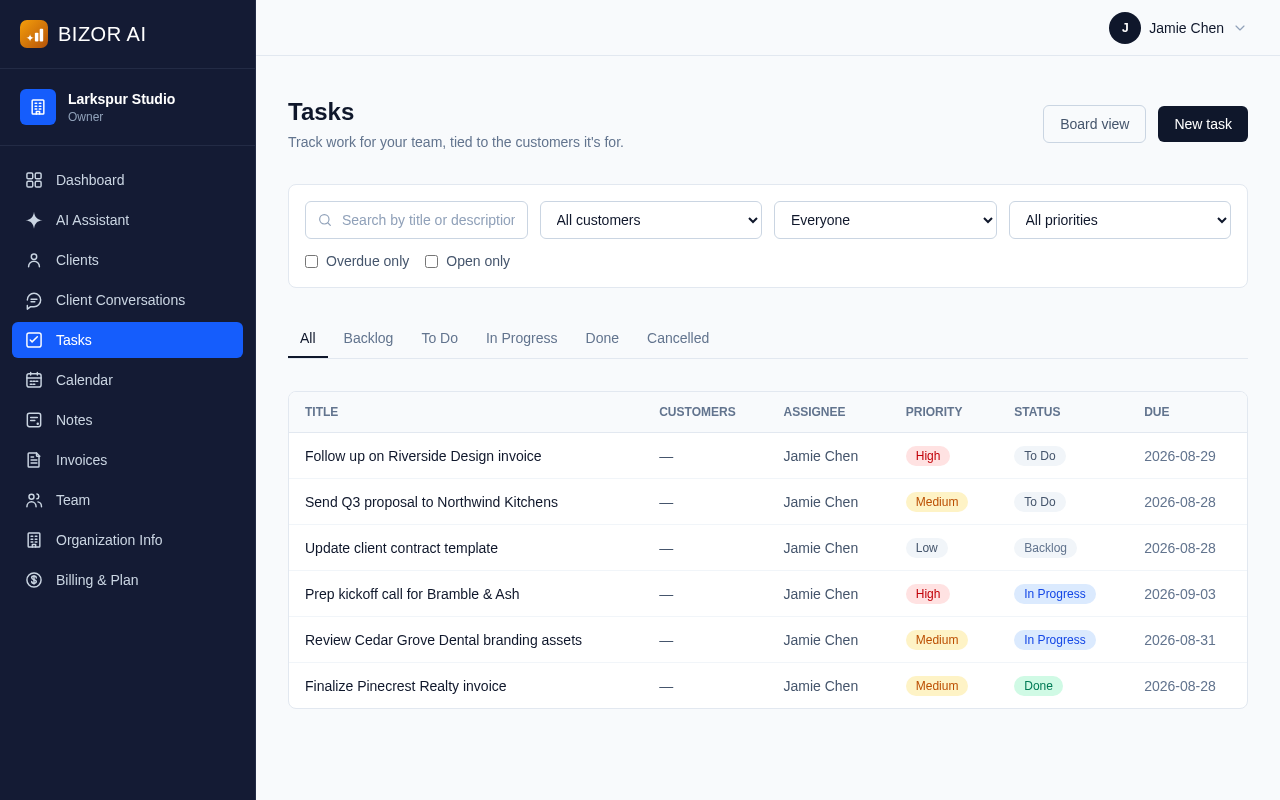Switch to the To Do tab
This screenshot has height=800, width=1280.
point(440,338)
